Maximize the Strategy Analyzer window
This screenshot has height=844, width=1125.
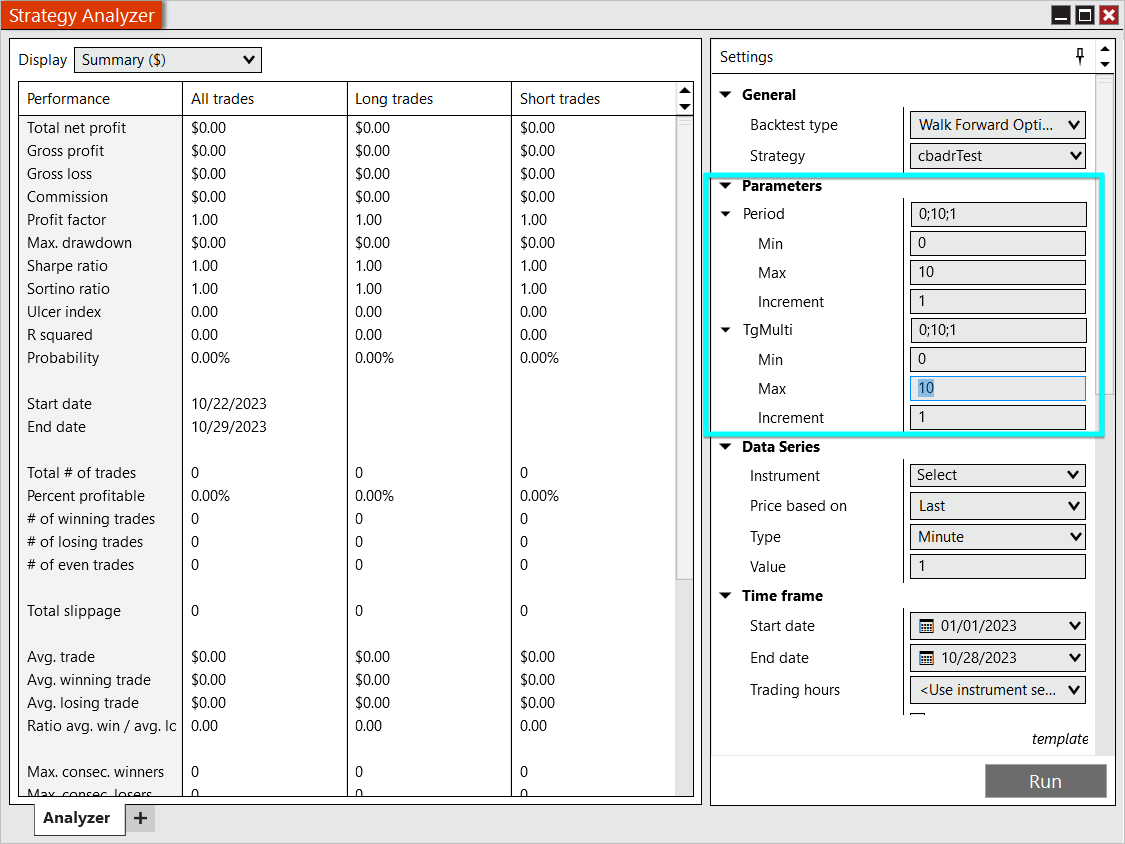click(1085, 15)
